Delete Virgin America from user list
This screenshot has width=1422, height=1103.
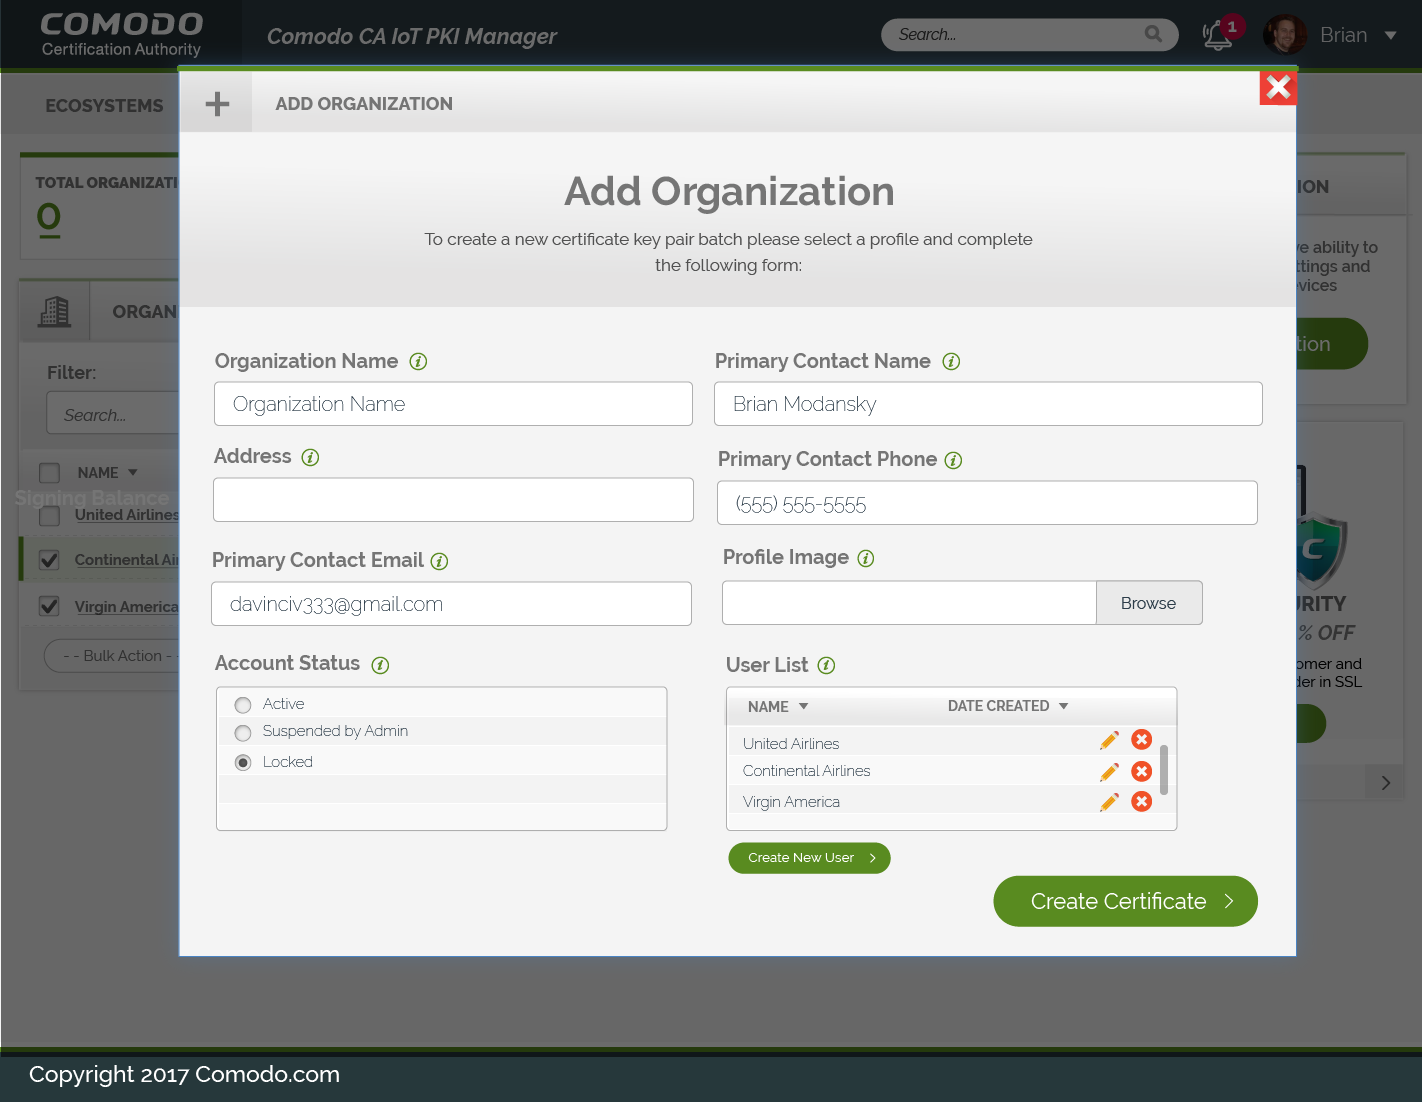[1141, 801]
